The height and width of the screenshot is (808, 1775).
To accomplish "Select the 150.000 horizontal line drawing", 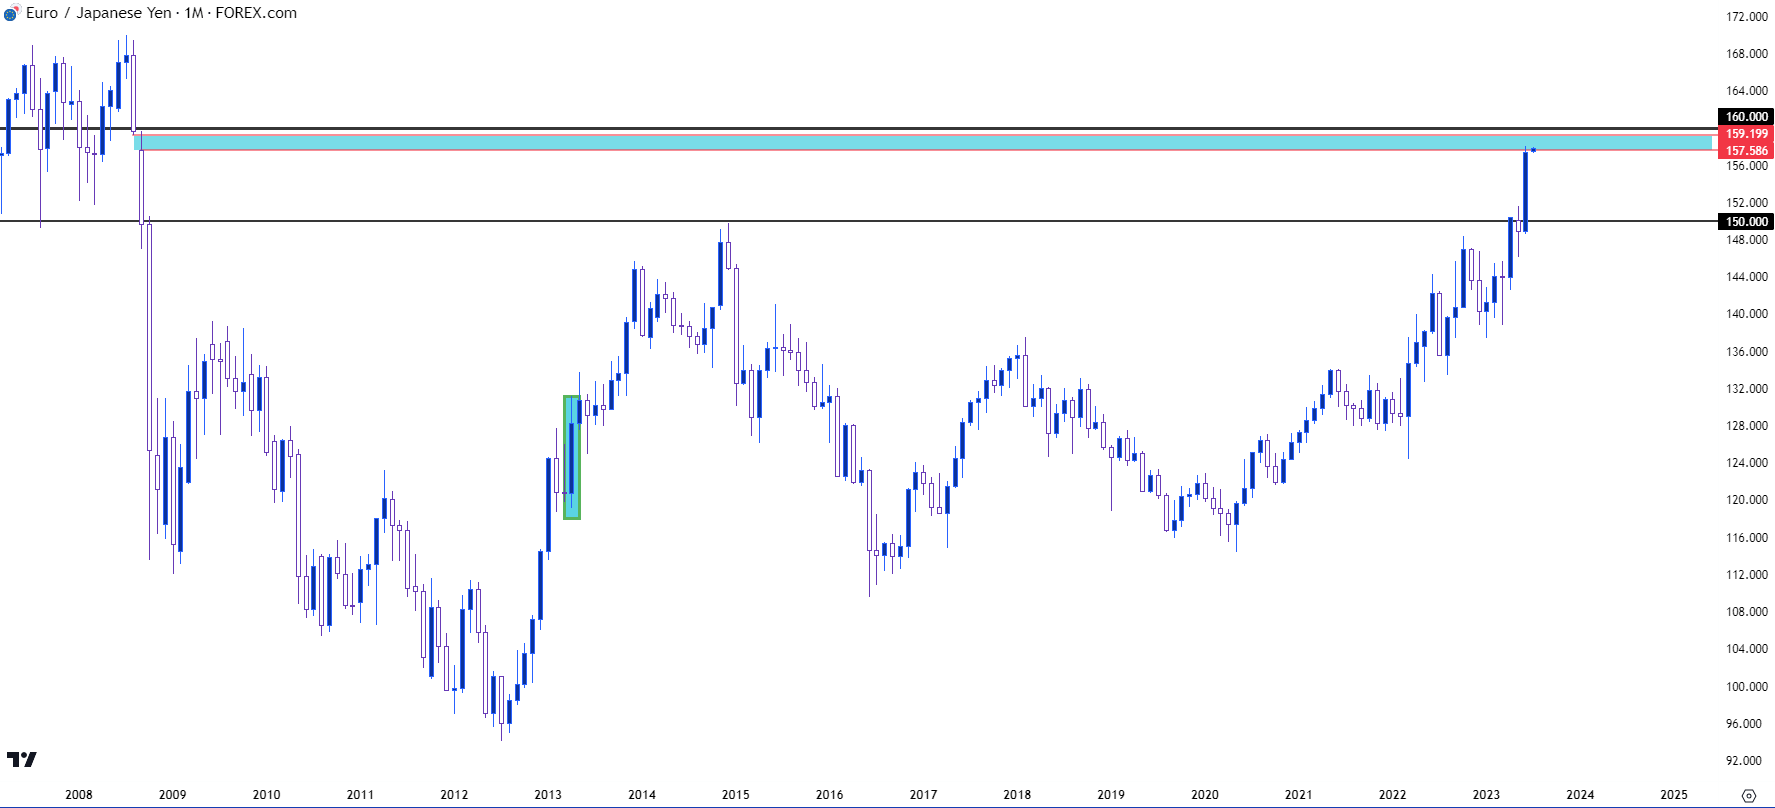I will pyautogui.click(x=858, y=221).
